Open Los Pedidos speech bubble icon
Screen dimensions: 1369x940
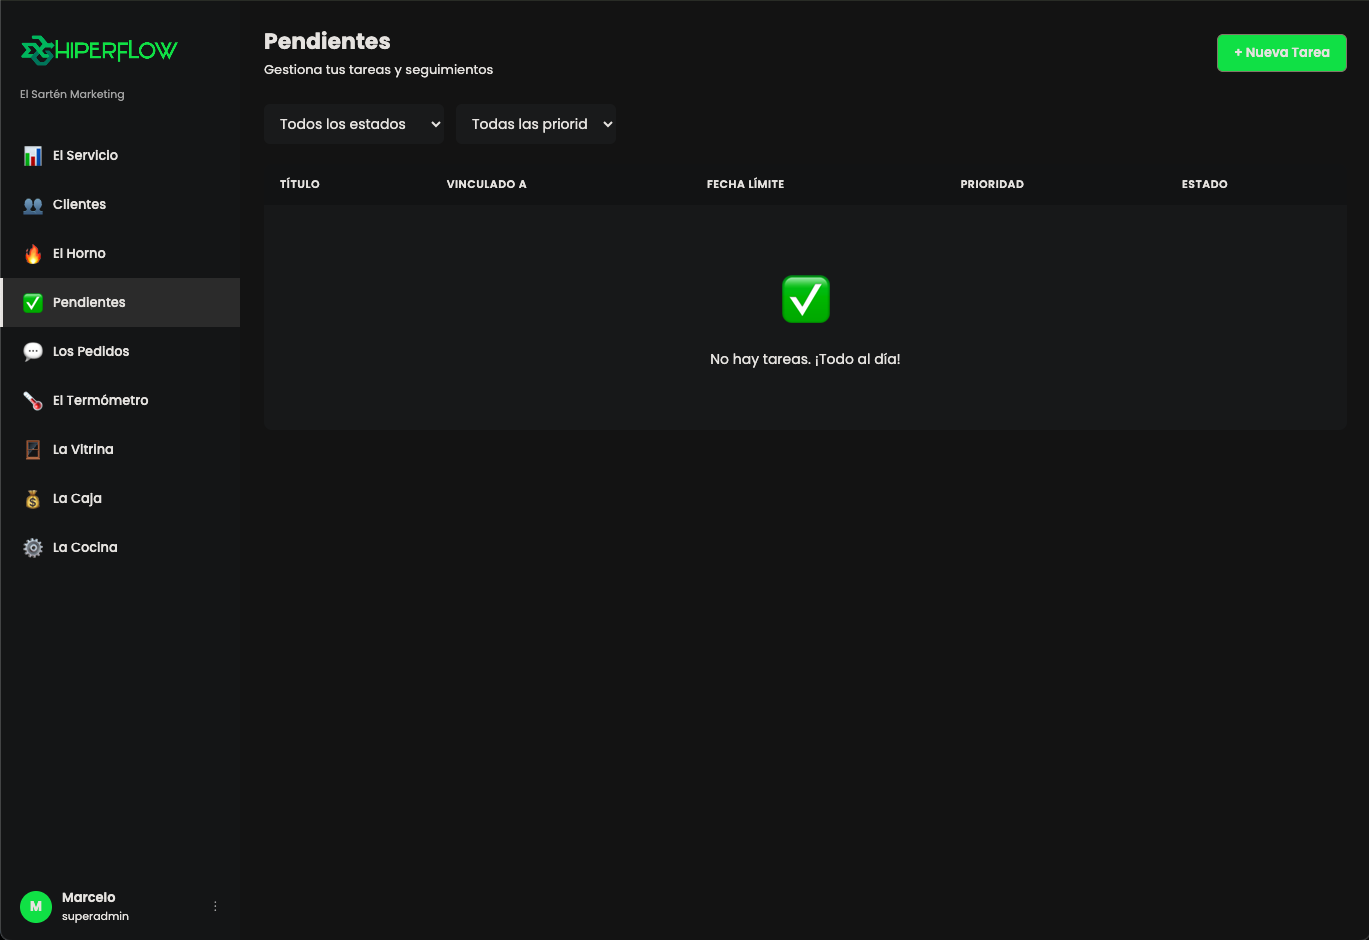click(33, 352)
